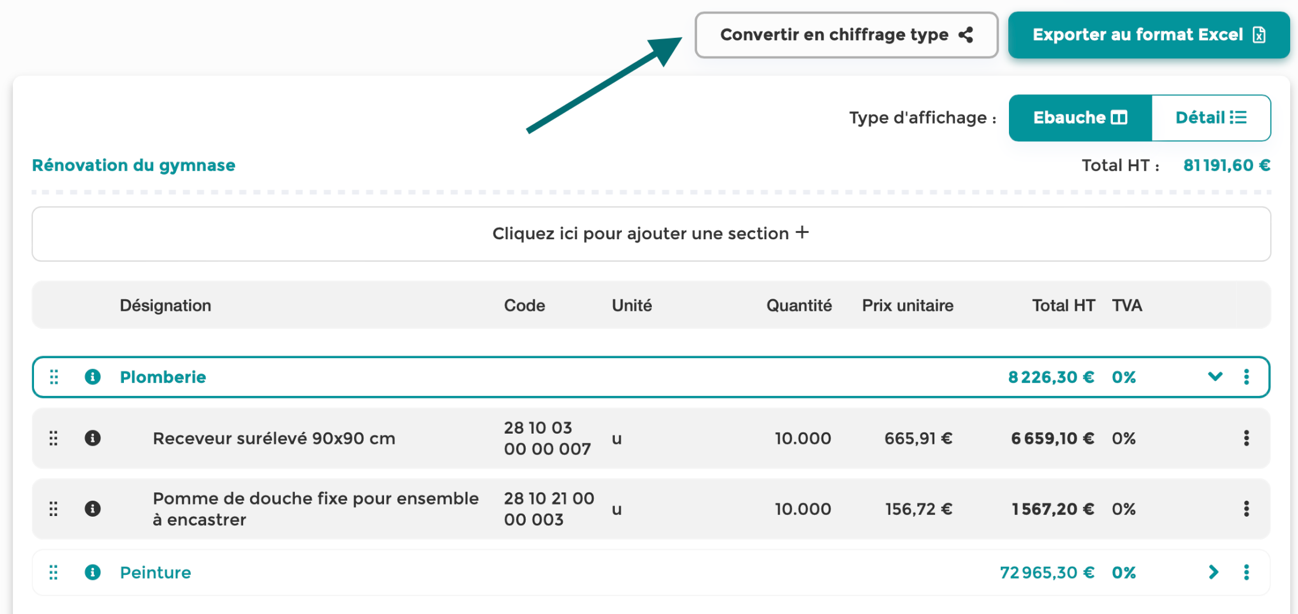Screen dimensions: 1298x614
Task: Click Exporter au format Excel button
Action: tap(1149, 35)
